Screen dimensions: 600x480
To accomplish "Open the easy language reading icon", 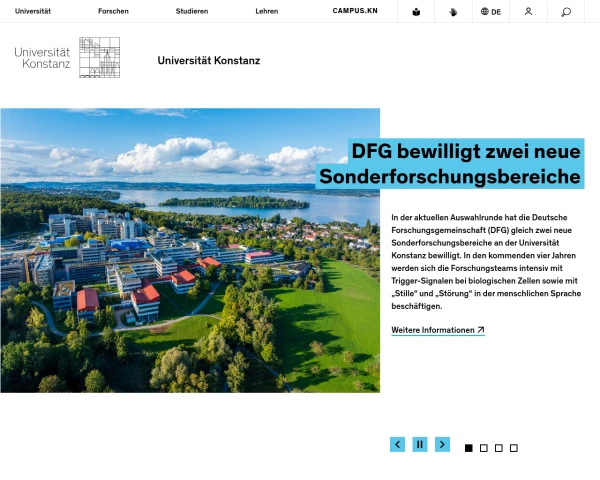I will click(416, 11).
